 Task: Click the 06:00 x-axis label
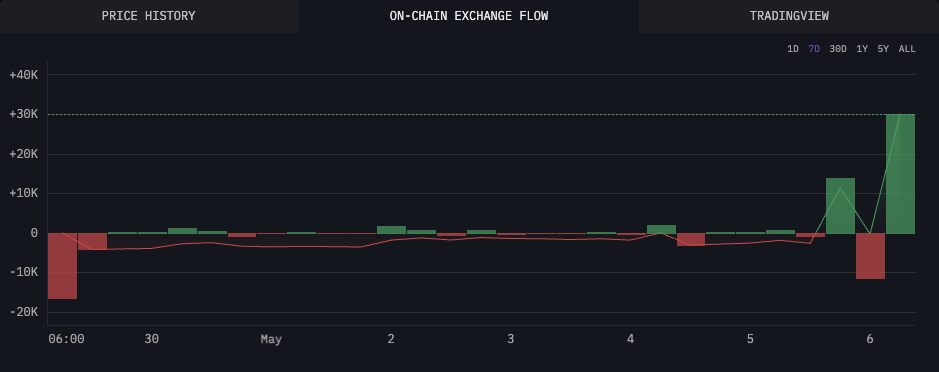[x=66, y=339]
